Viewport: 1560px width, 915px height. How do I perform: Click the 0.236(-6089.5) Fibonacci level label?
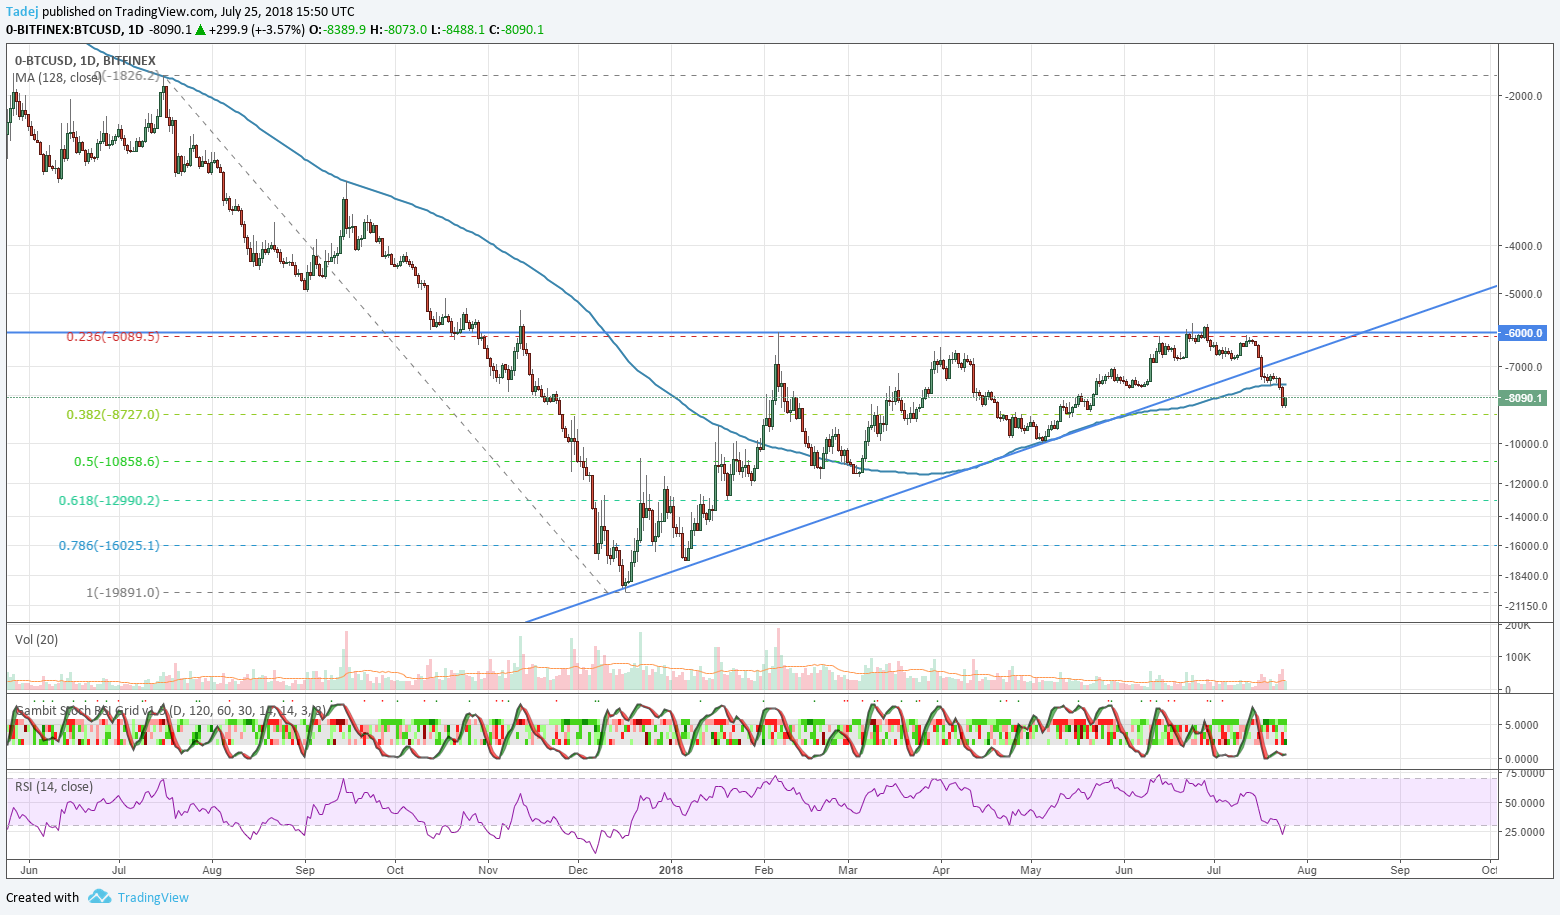pyautogui.click(x=113, y=337)
